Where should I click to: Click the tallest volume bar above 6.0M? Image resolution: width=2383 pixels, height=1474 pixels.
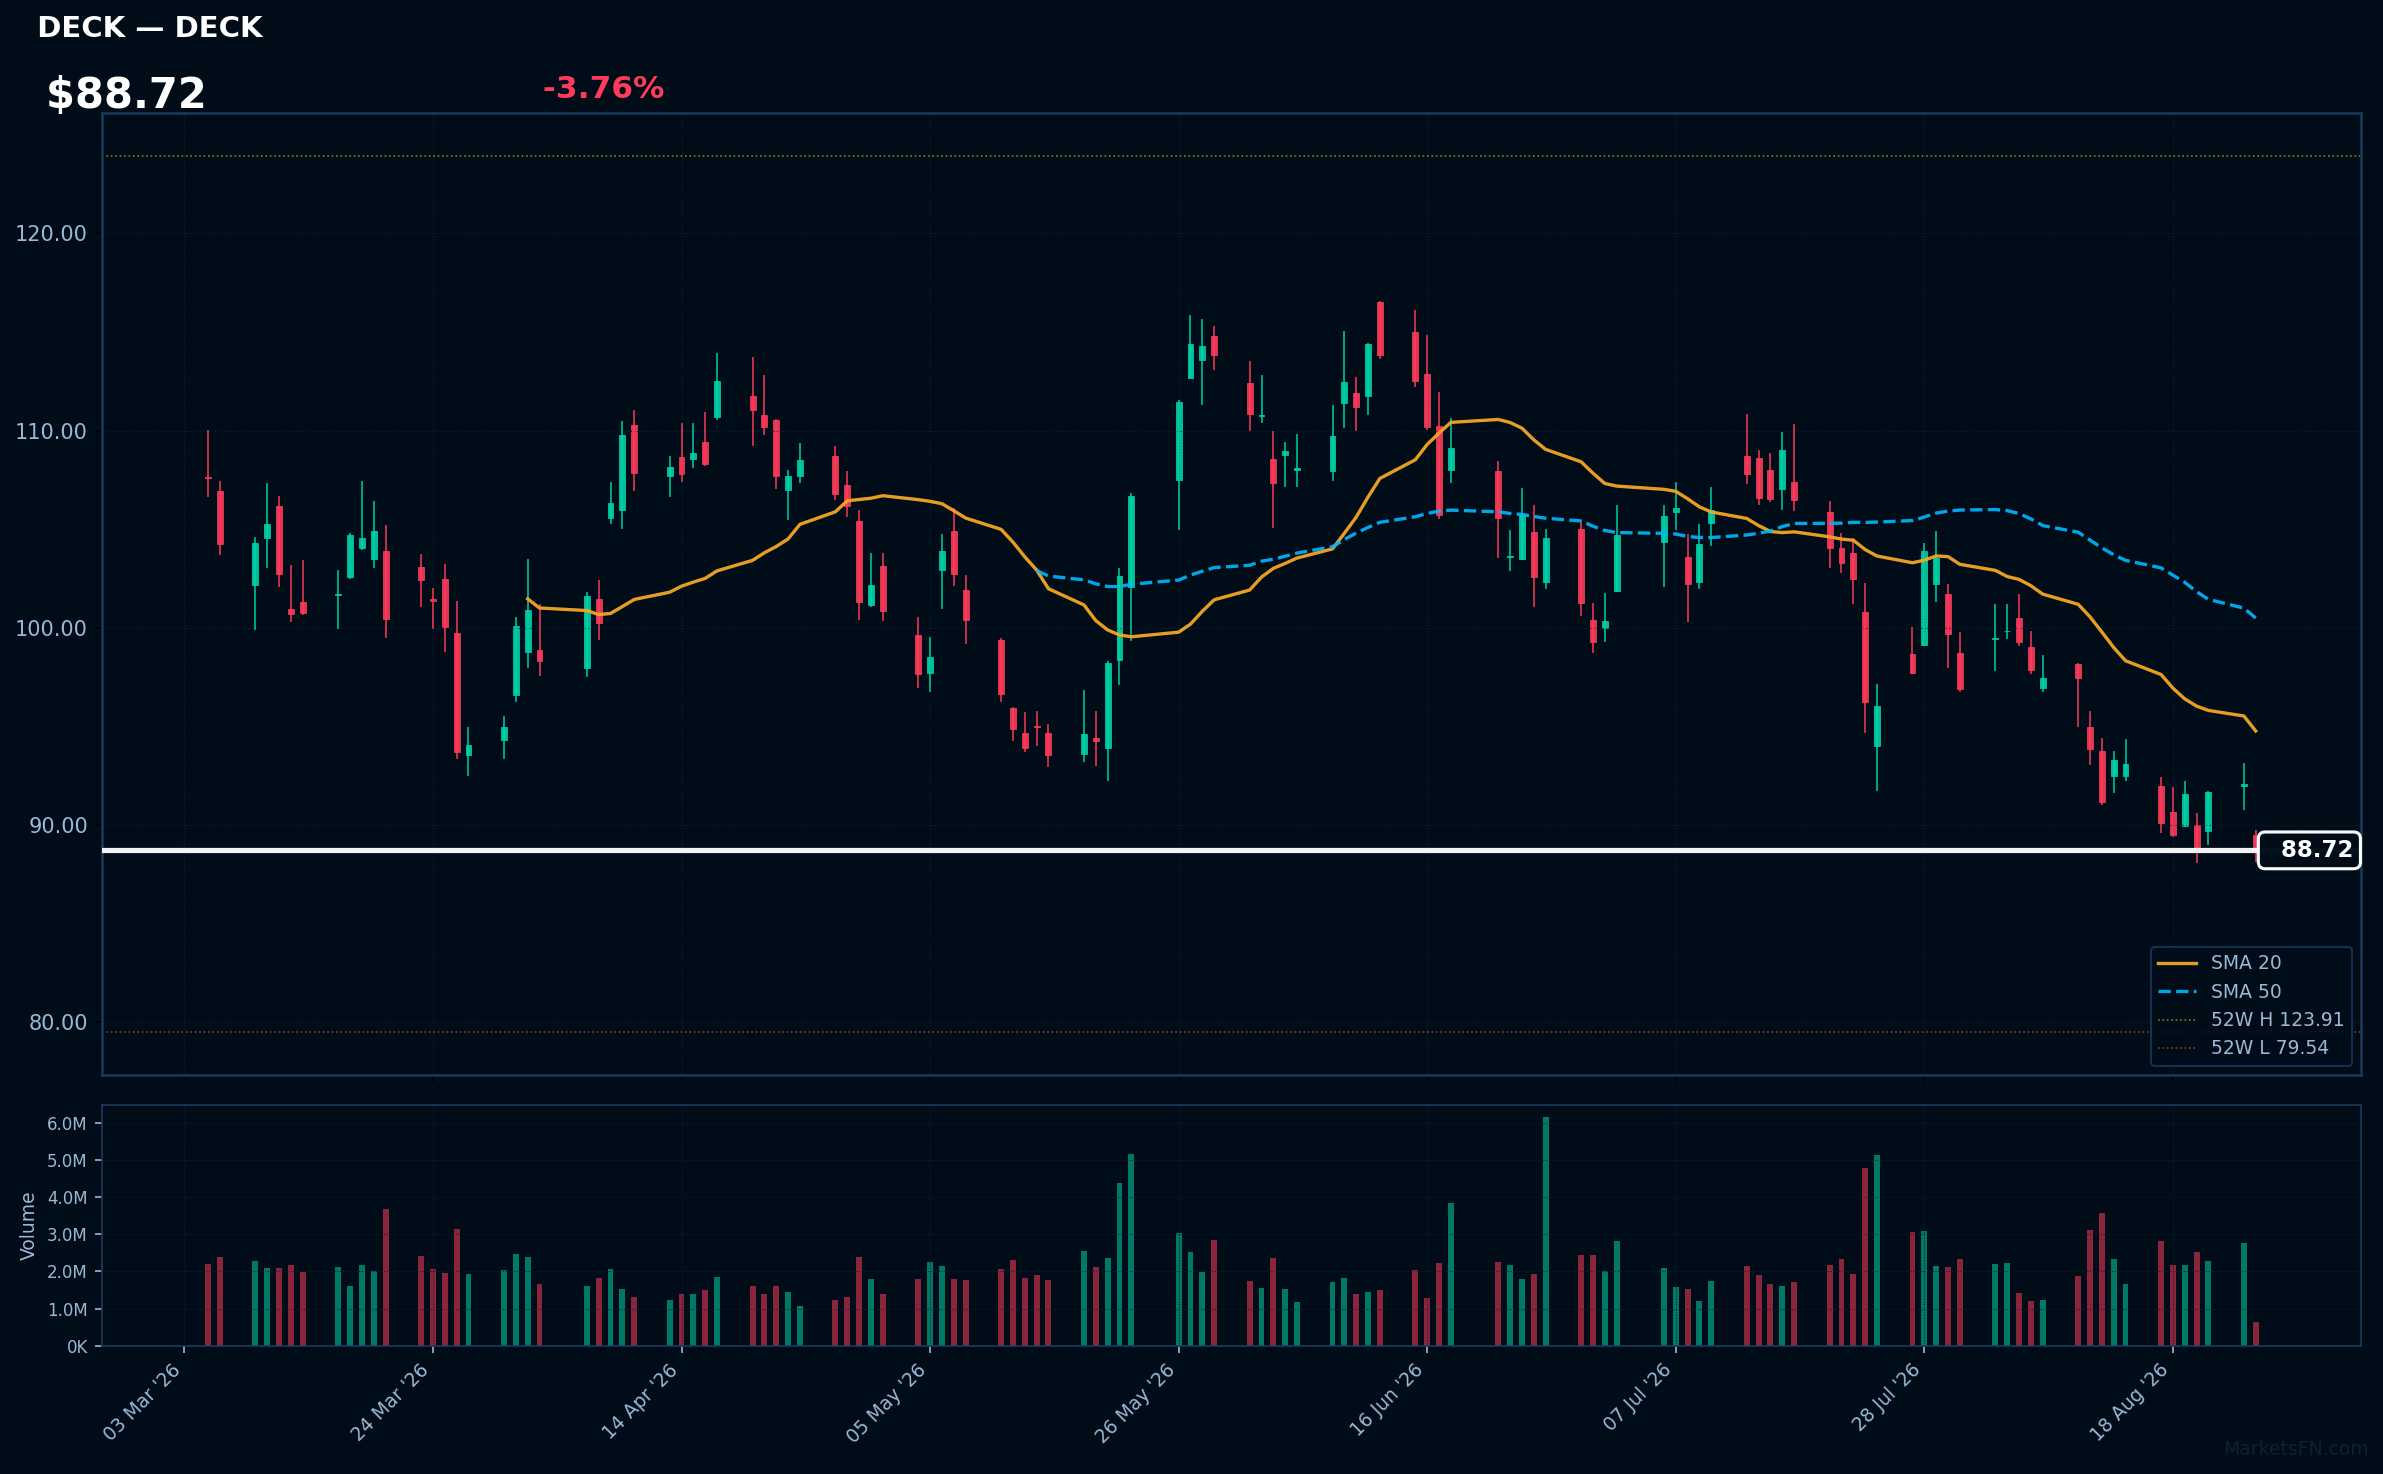1546,1231
